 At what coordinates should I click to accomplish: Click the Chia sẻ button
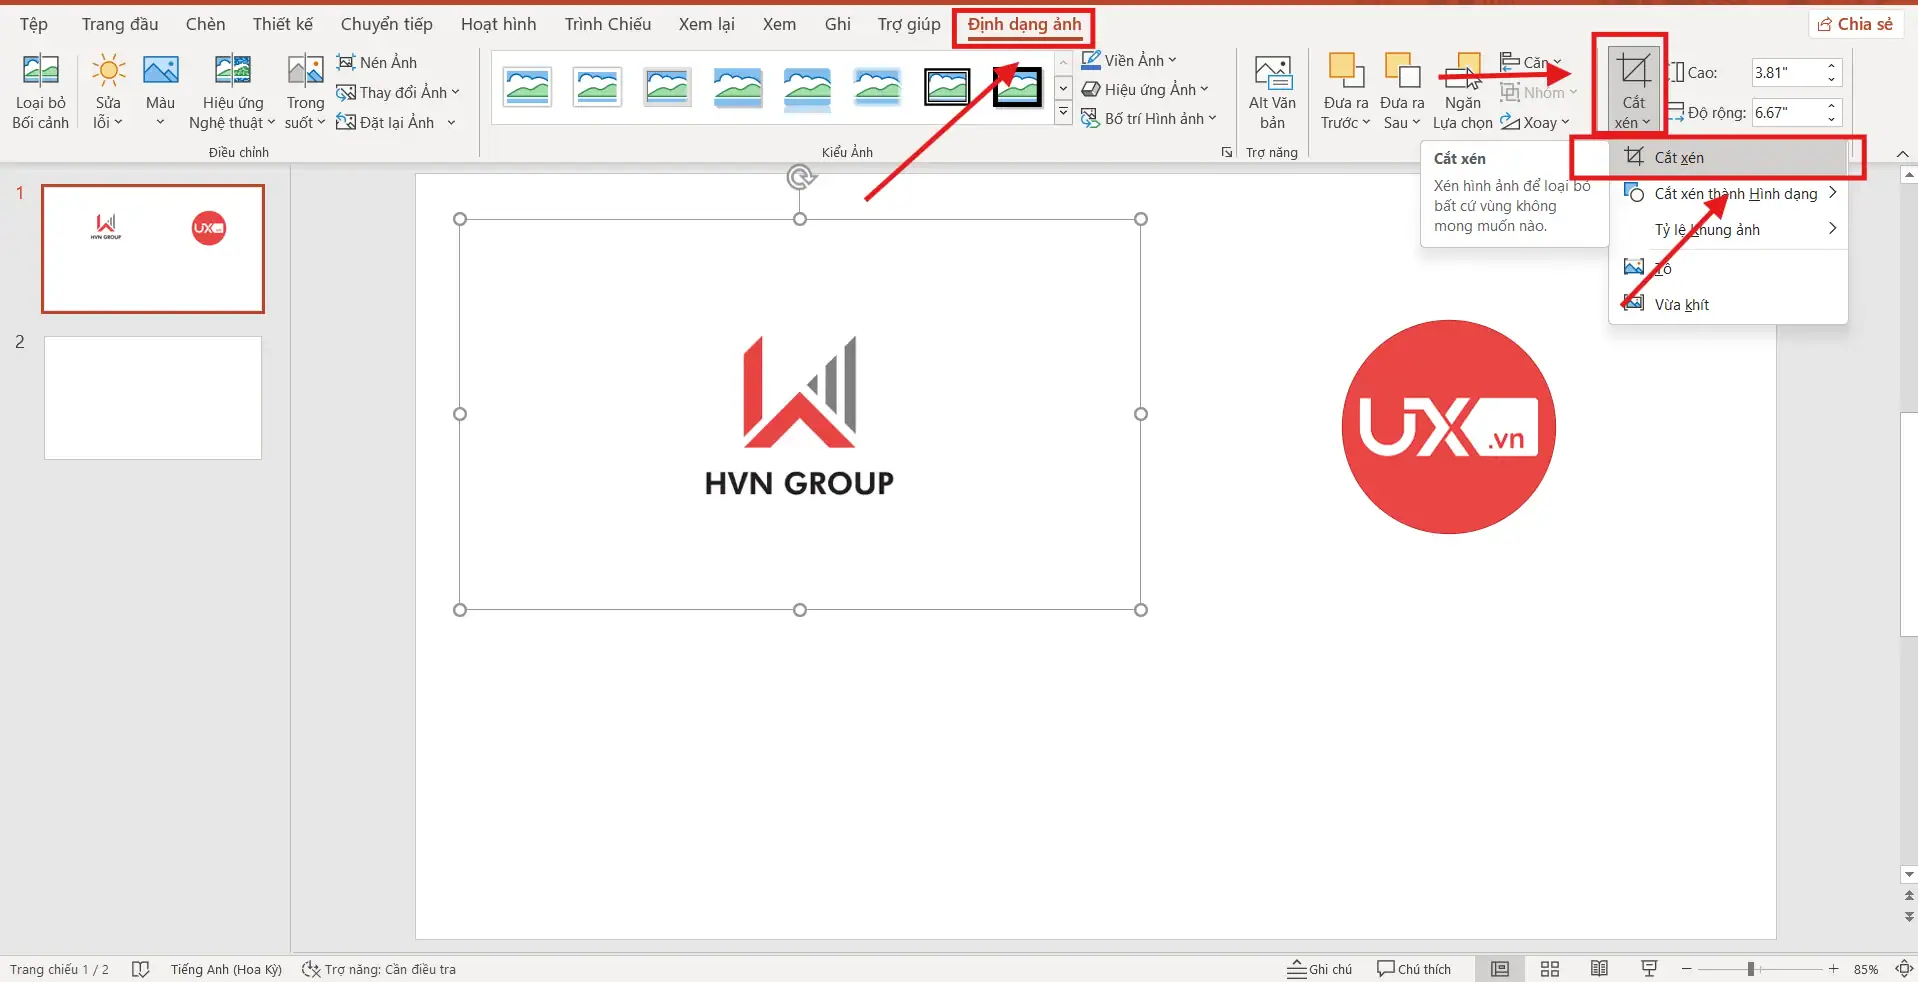coord(1855,23)
